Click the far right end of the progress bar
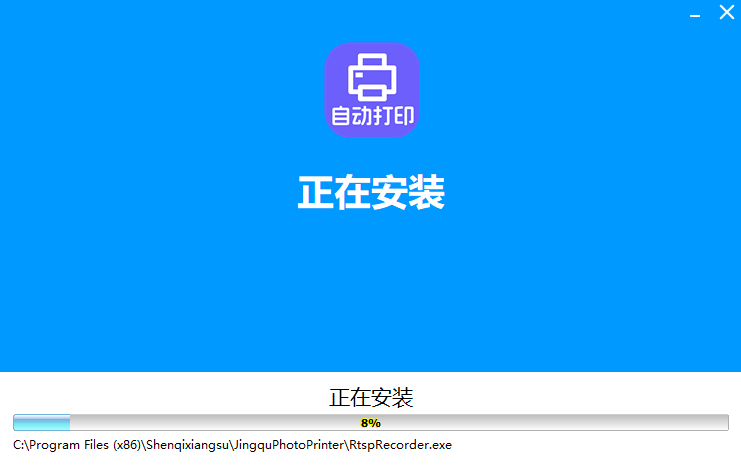The image size is (741, 466). 724,423
